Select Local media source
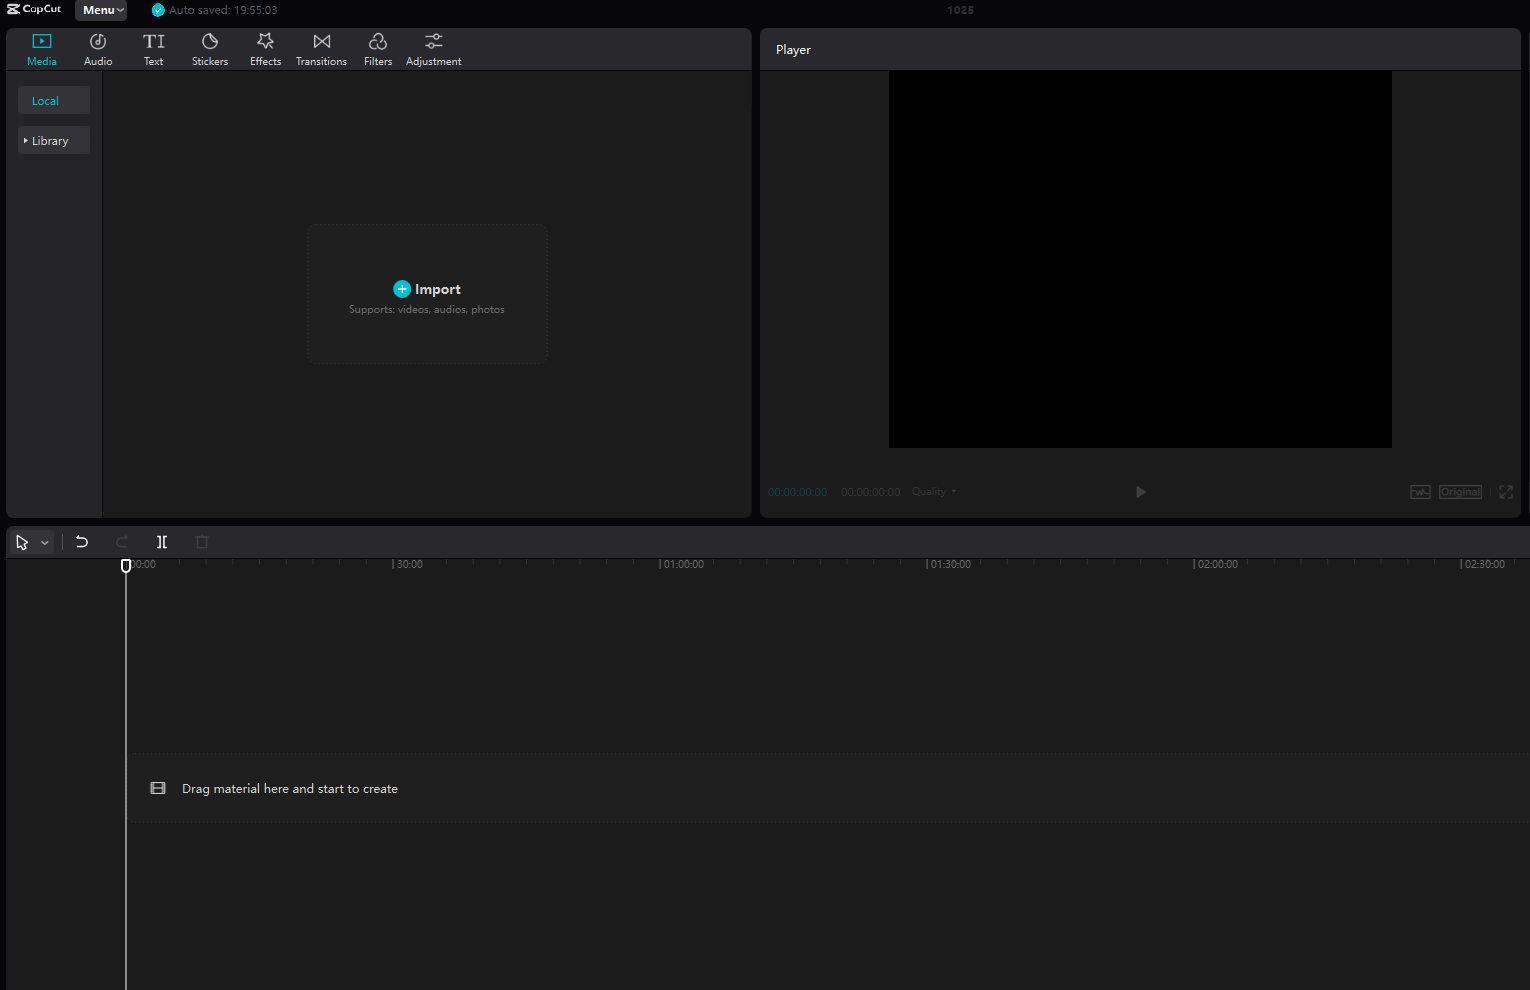This screenshot has width=1530, height=990. coord(54,100)
